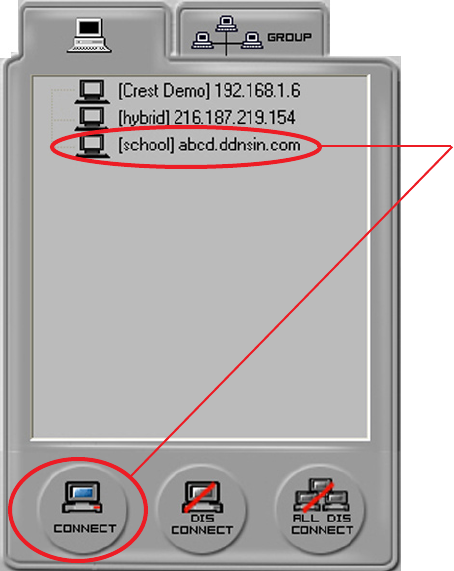The height and width of the screenshot is (571, 454).
Task: Click the 192.168.1.6 address text
Action: tap(257, 90)
